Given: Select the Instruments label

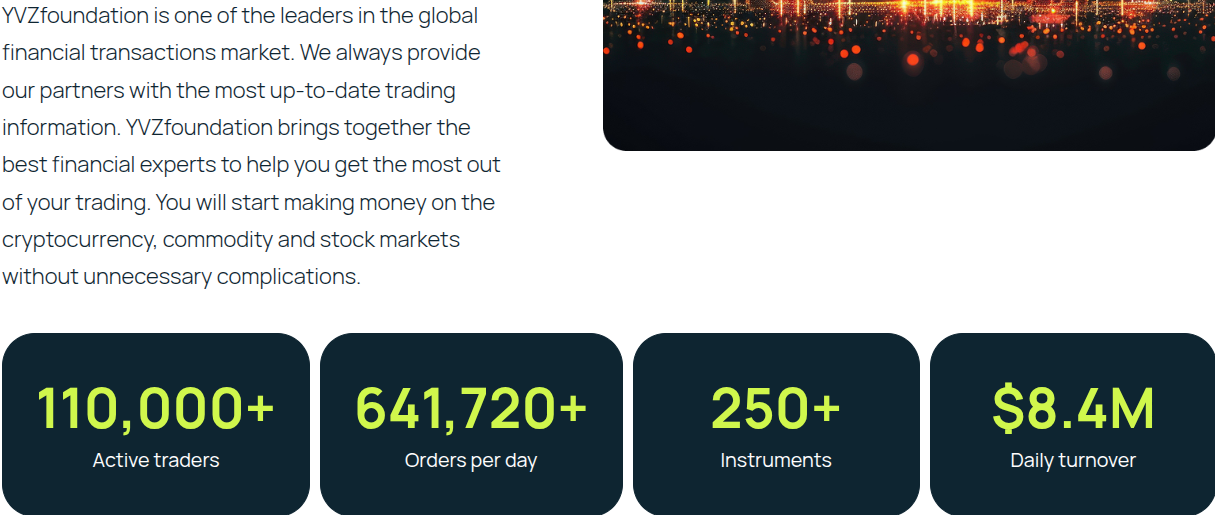Looking at the screenshot, I should (776, 460).
